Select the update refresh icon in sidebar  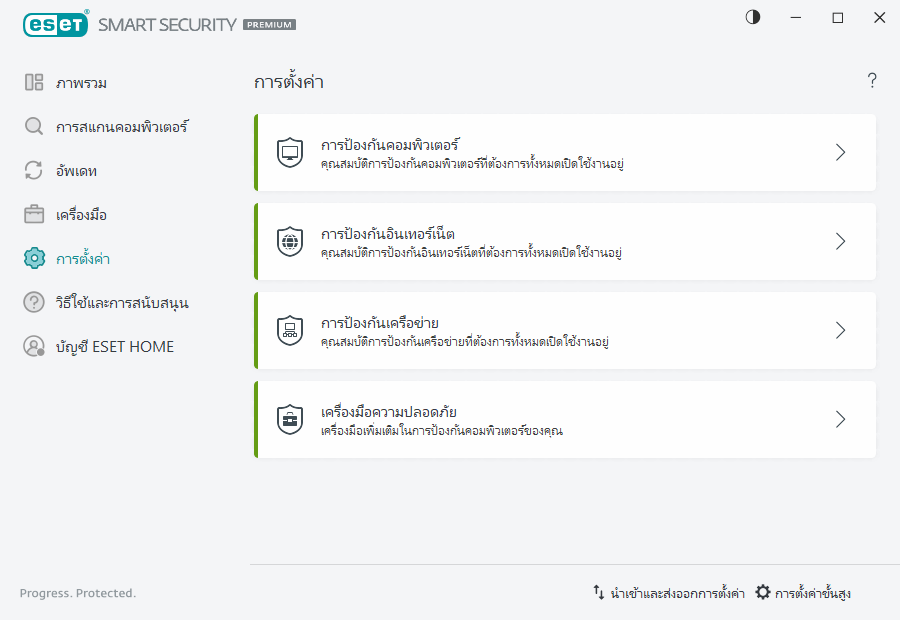tap(35, 170)
